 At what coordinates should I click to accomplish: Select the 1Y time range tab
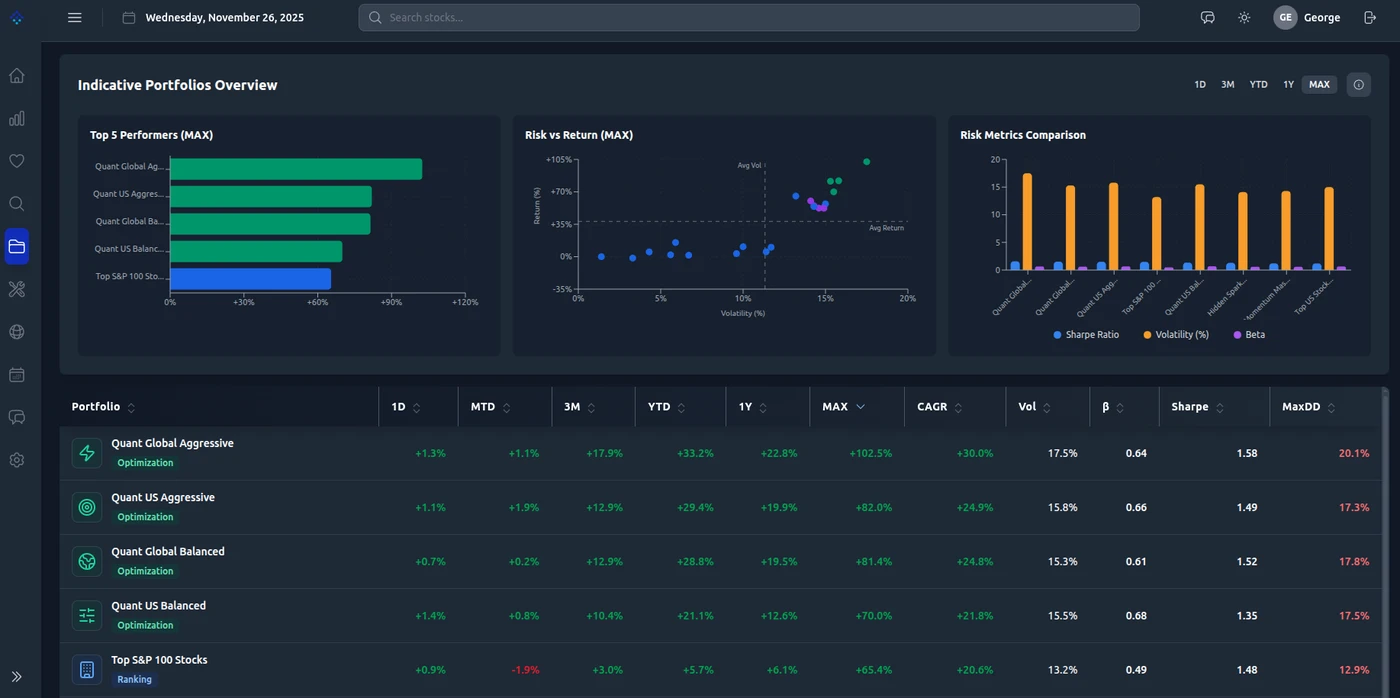pos(1289,85)
